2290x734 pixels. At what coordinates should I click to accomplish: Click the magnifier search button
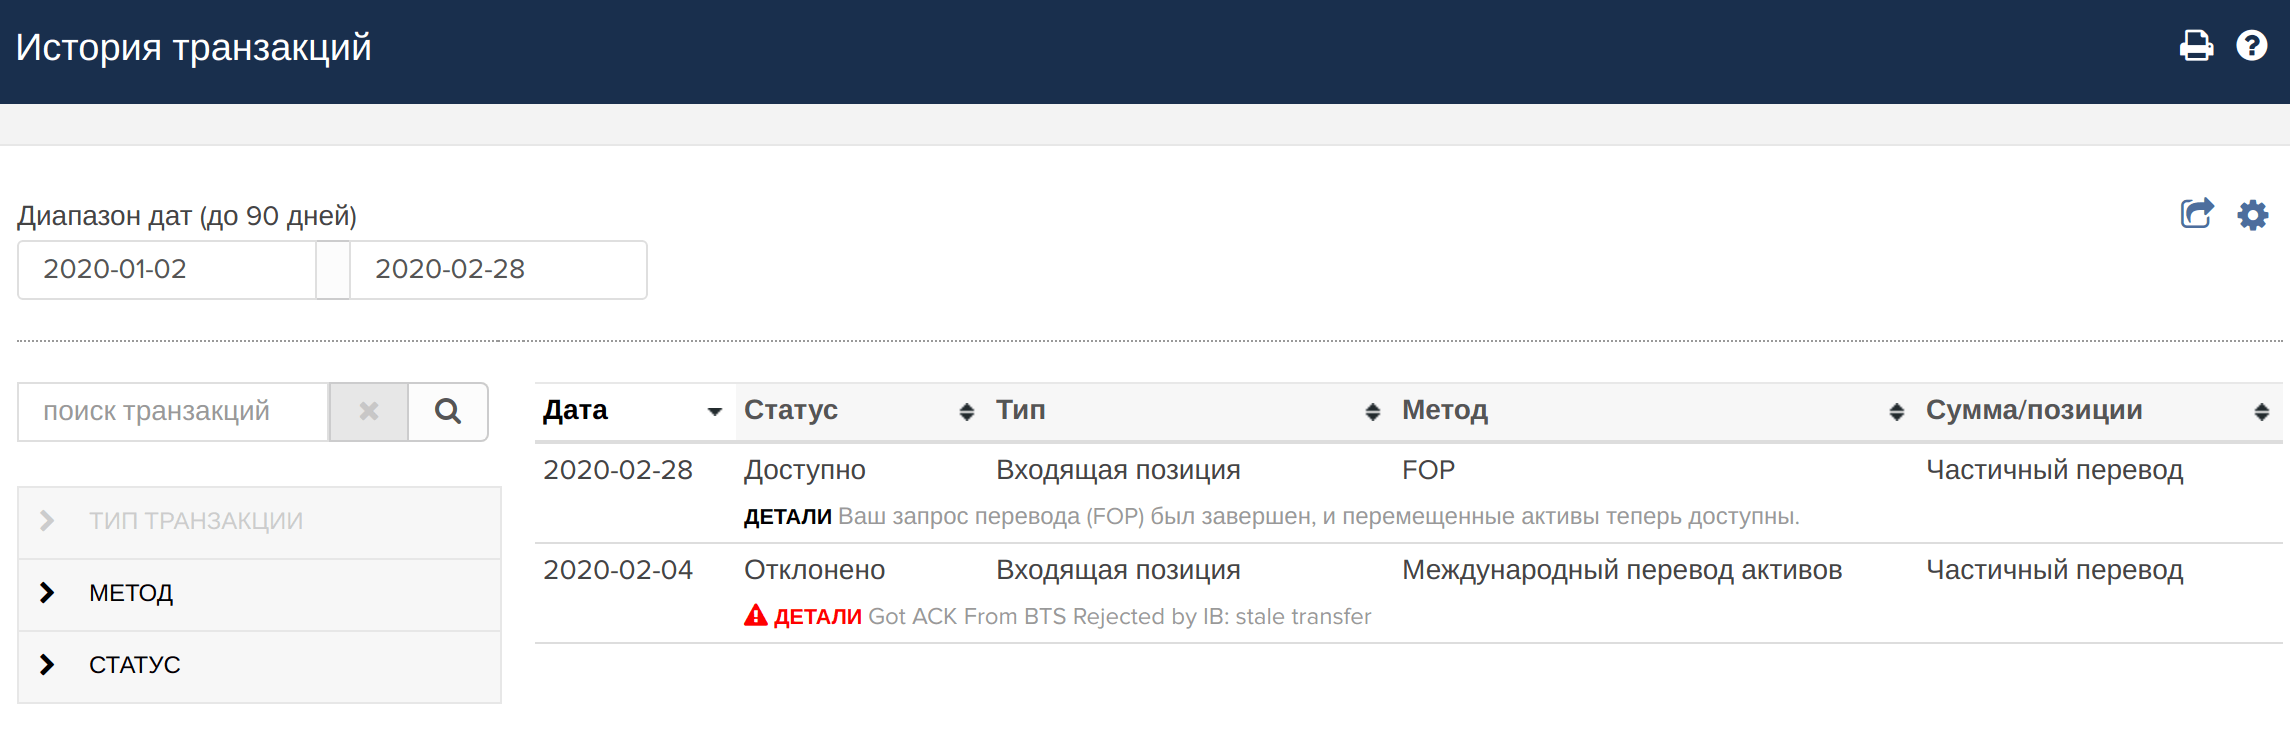[x=448, y=411]
